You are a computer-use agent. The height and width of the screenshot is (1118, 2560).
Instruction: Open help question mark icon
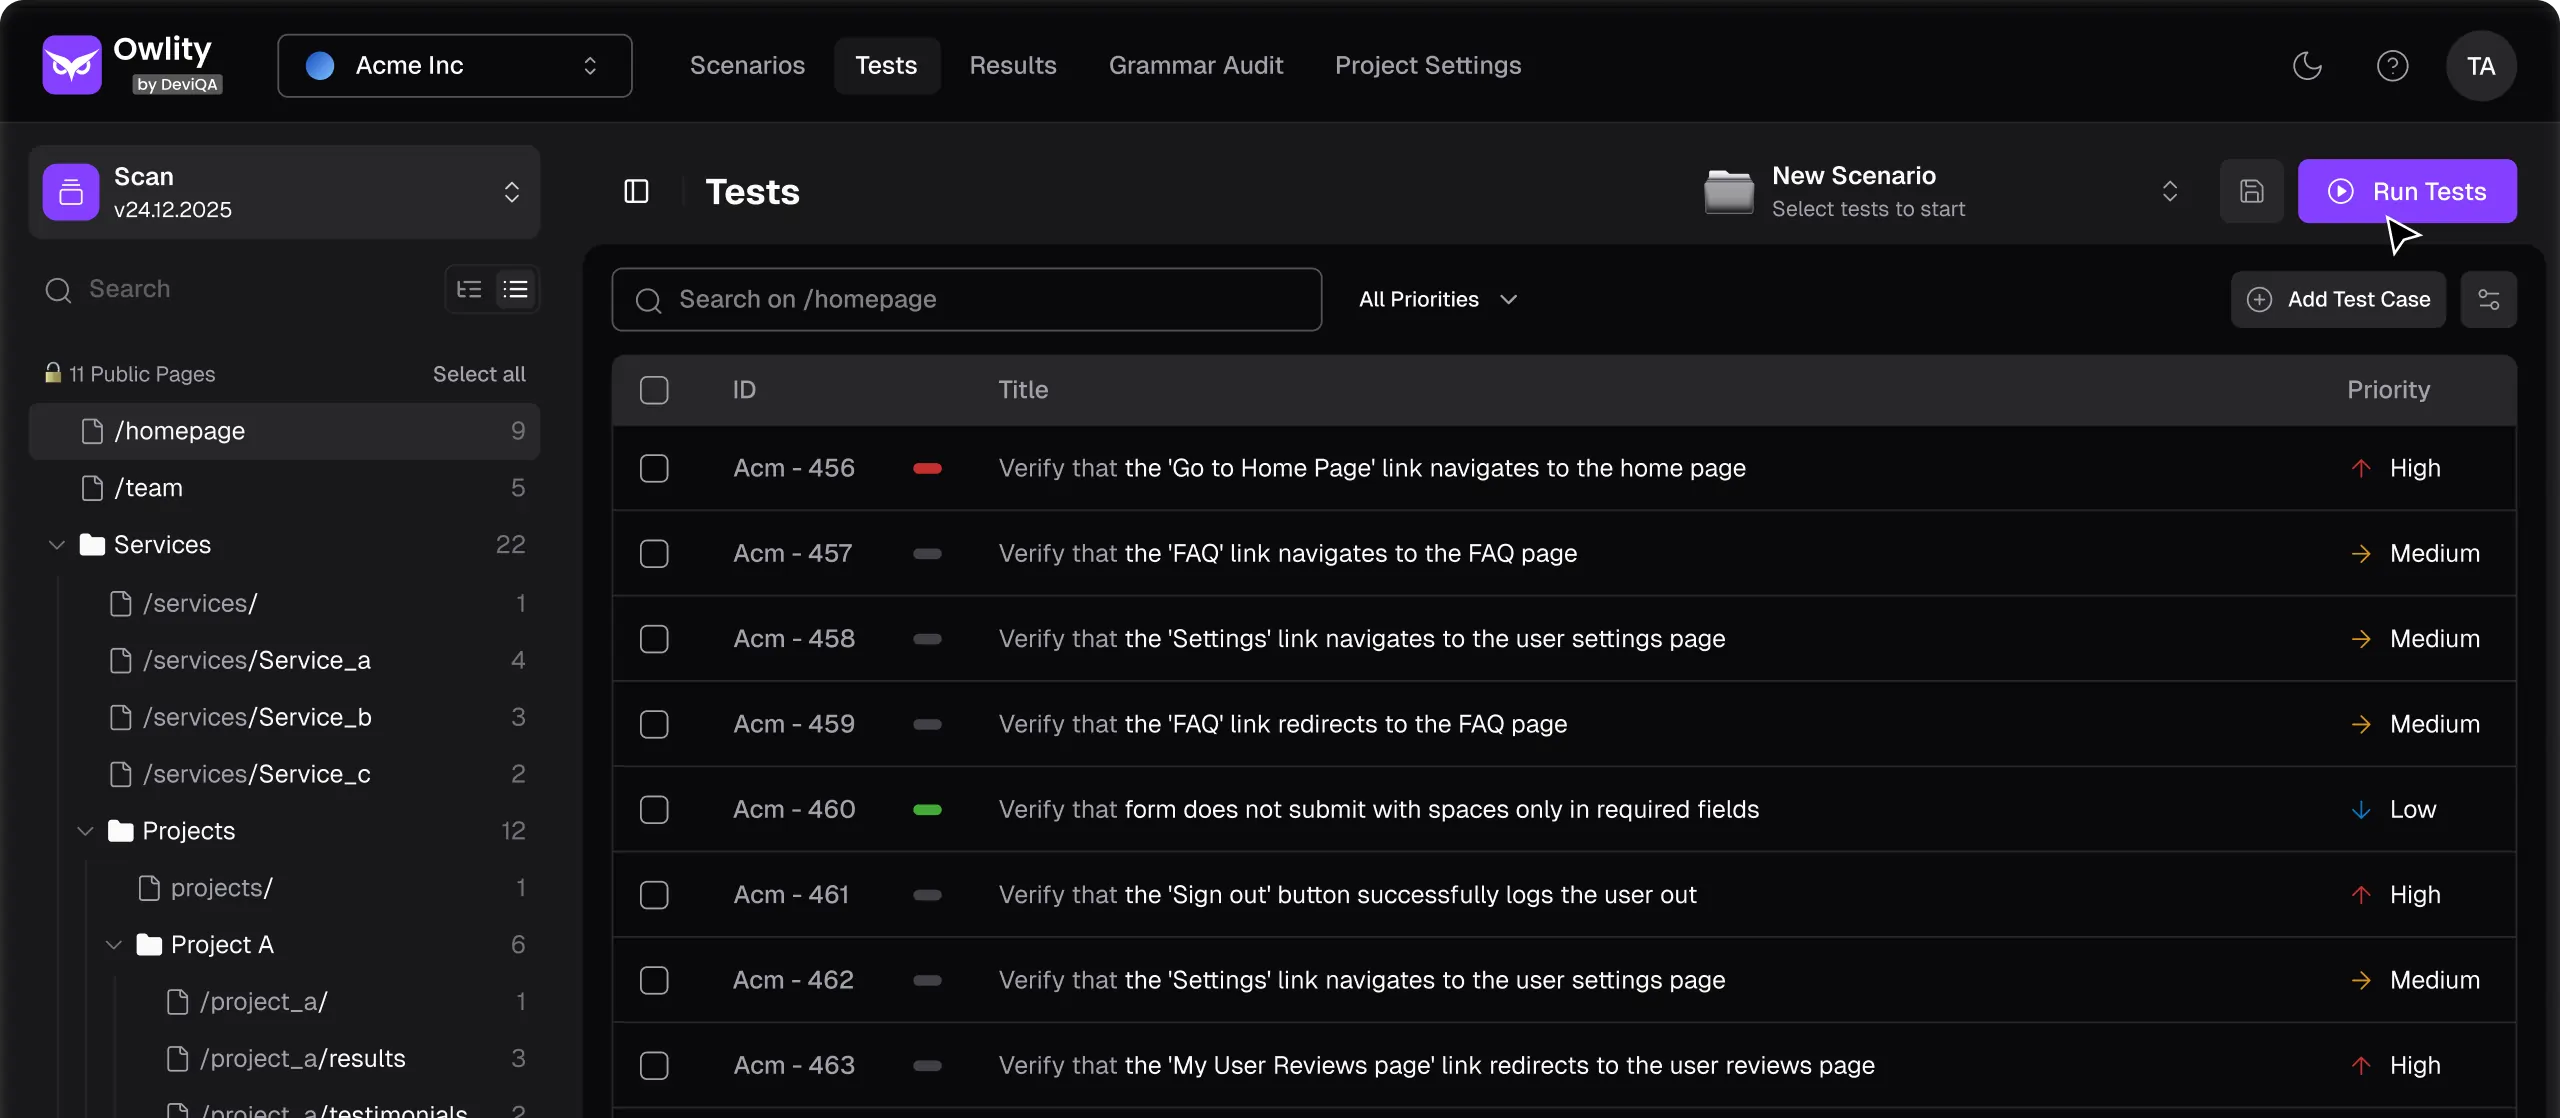[2392, 66]
